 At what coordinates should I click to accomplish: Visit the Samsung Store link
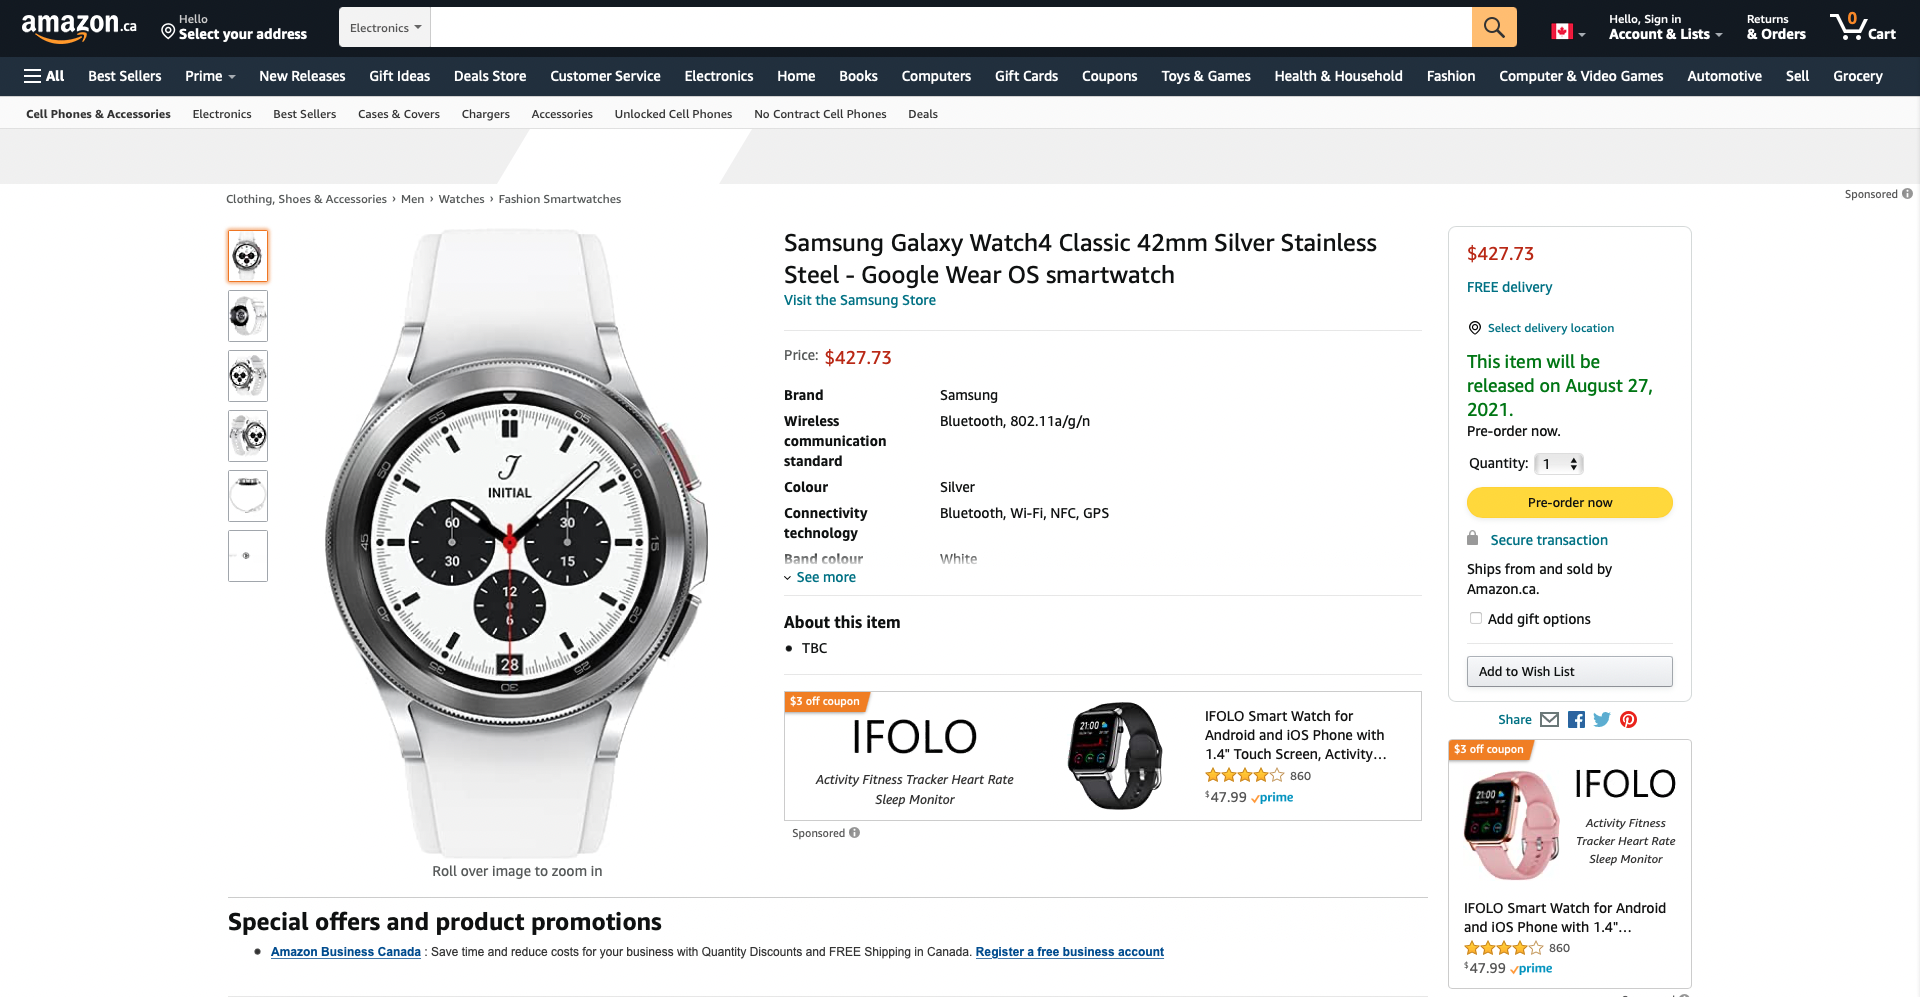859,300
